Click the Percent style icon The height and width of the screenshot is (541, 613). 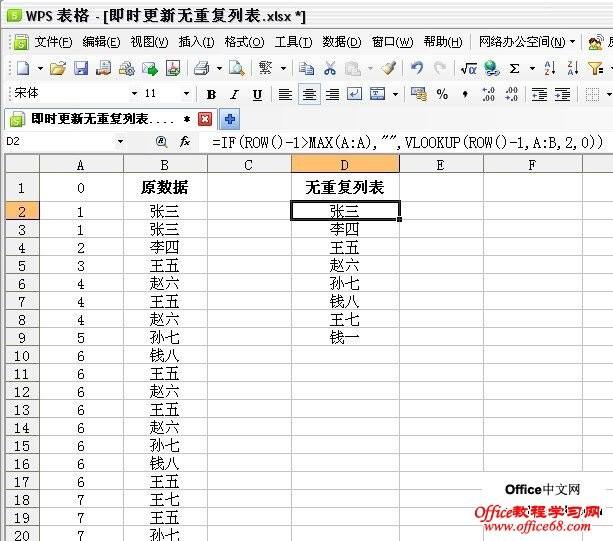click(442, 94)
